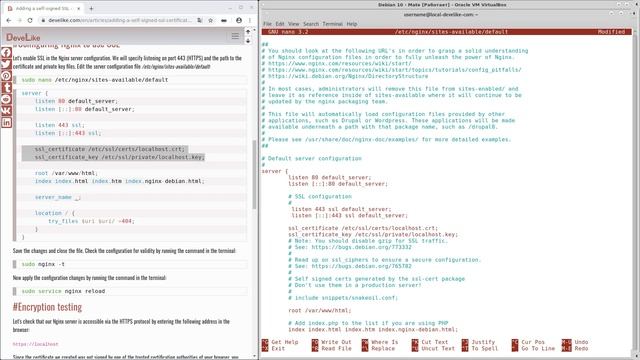Click highlighted 'ssl_certificate_key' line in article
Viewport: 640px width, 360px height.
pos(120,157)
